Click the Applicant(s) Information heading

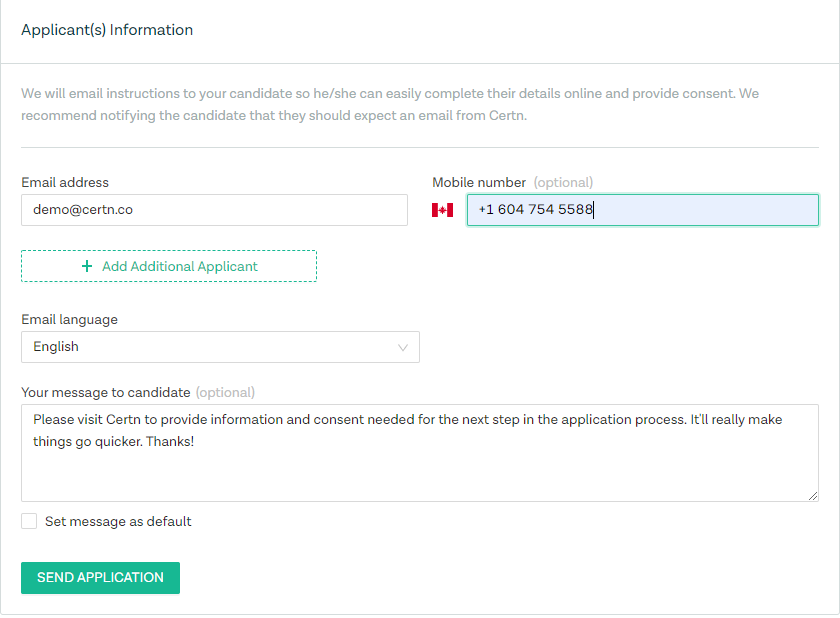tap(107, 30)
